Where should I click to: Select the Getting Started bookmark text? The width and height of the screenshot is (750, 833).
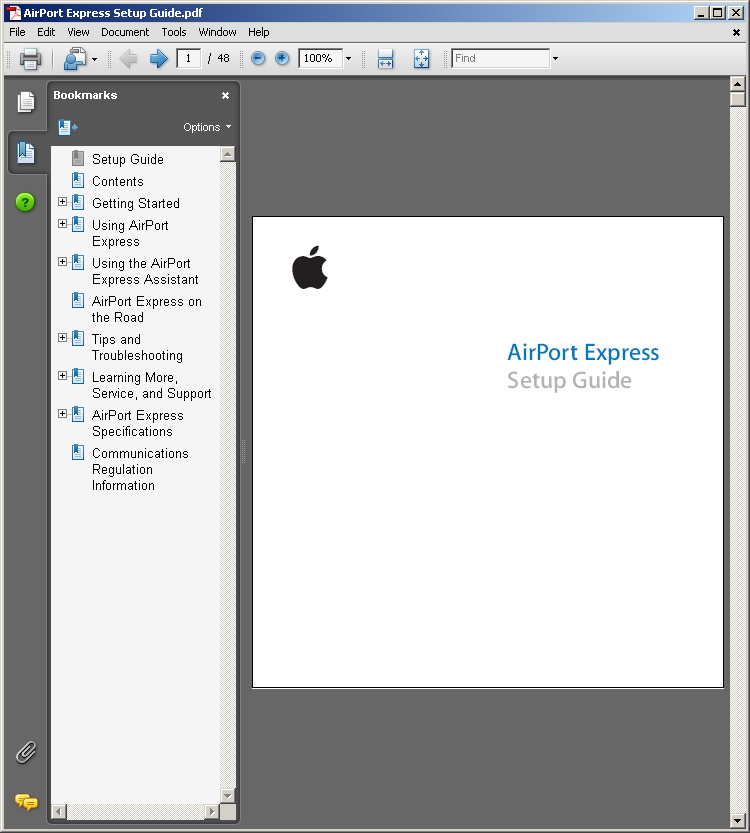[x=135, y=203]
